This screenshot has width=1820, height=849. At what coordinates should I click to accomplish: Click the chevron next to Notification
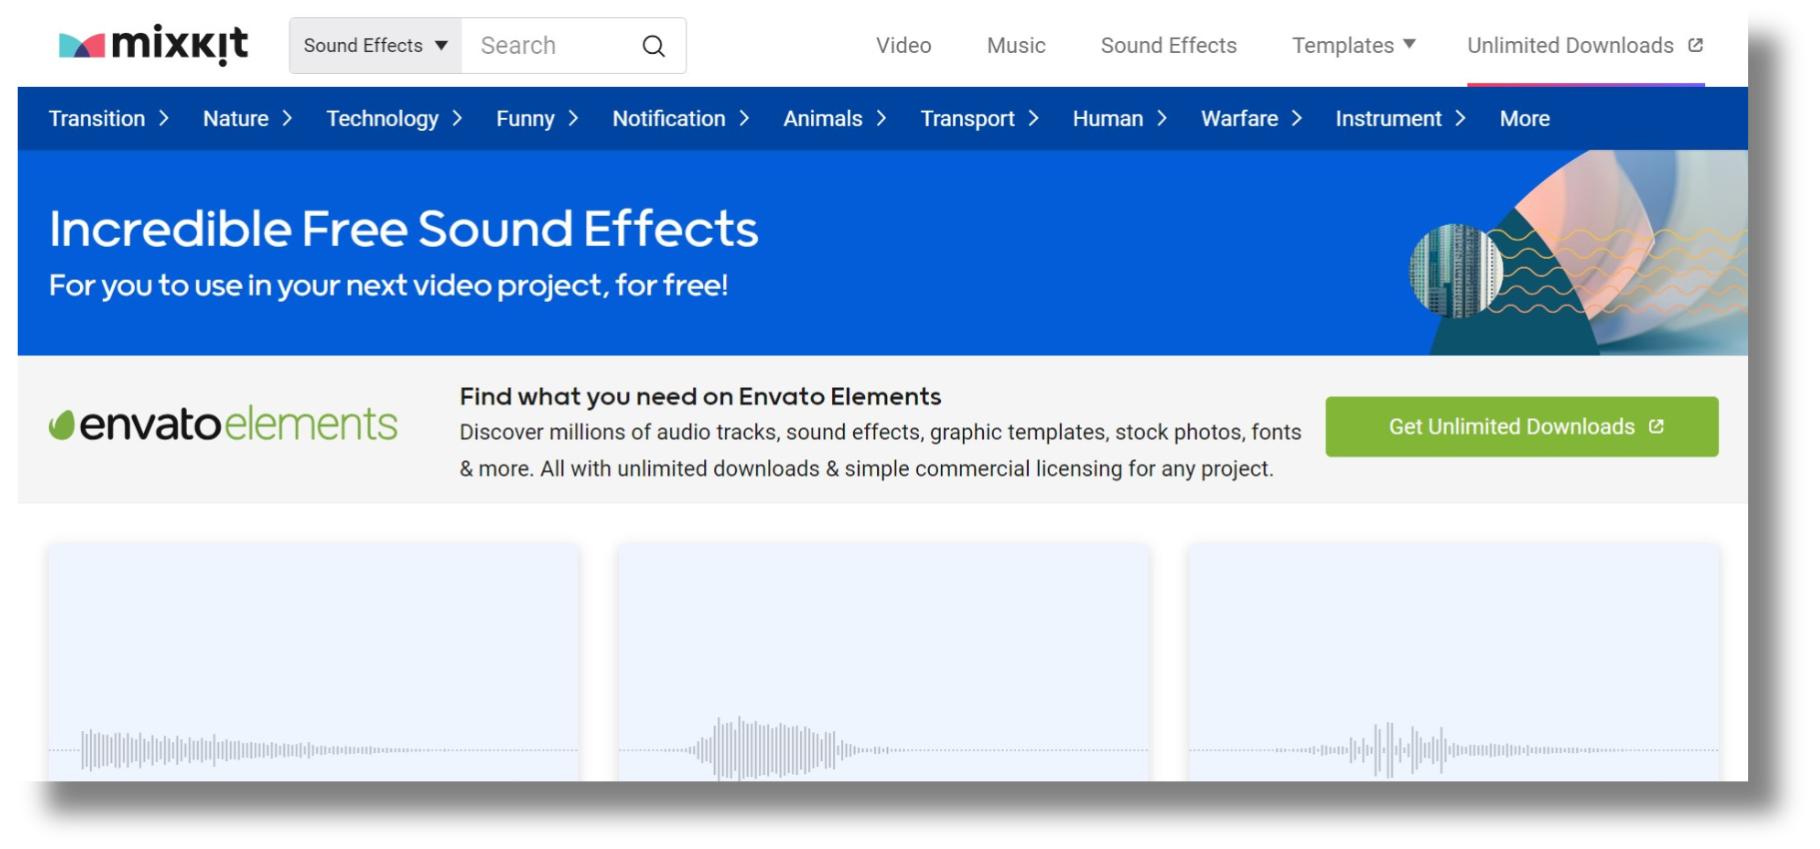pyautogui.click(x=744, y=119)
